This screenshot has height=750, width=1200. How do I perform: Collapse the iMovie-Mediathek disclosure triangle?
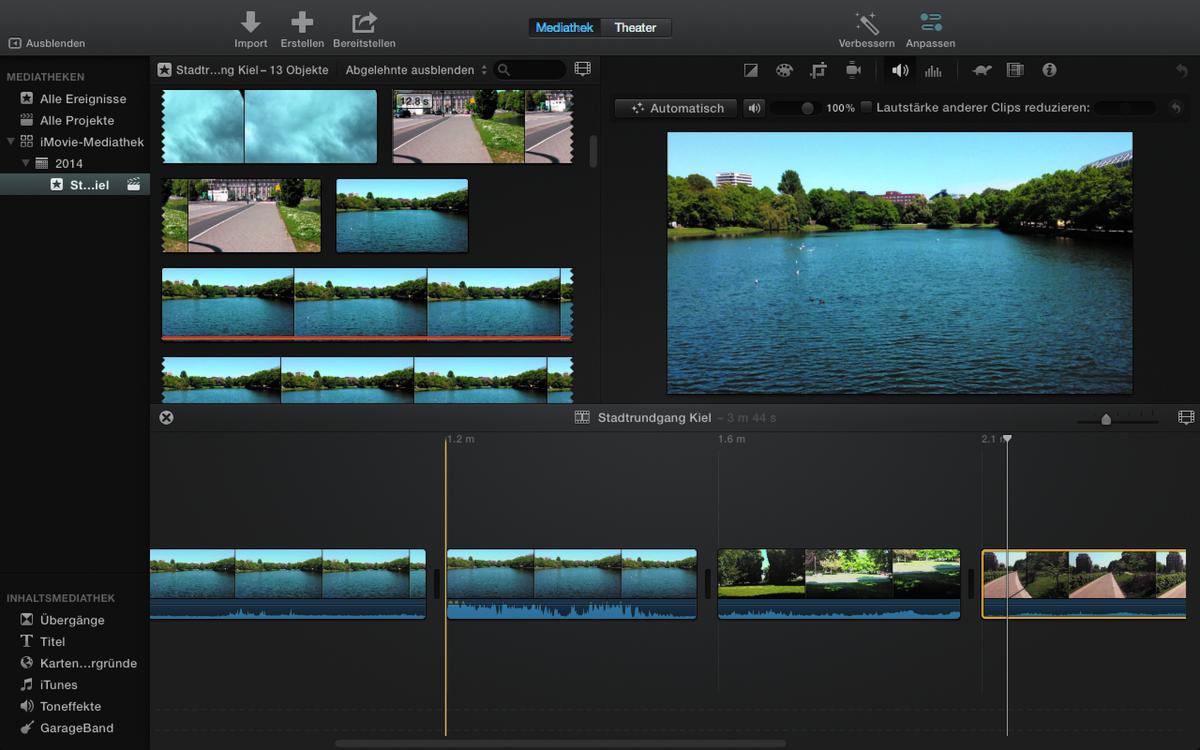point(10,142)
